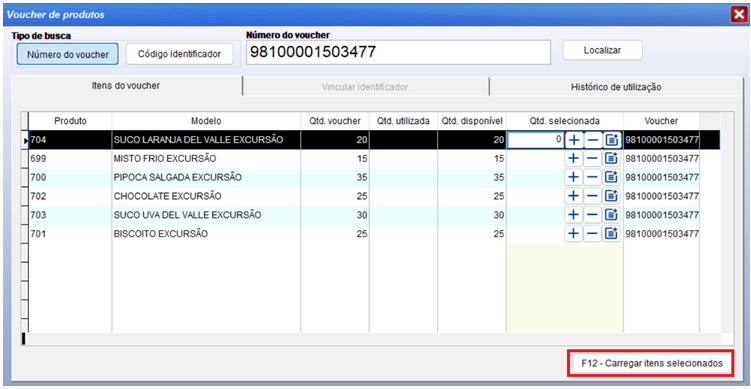The width and height of the screenshot is (751, 389).
Task: Click the Voucher column header
Action: coord(661,121)
